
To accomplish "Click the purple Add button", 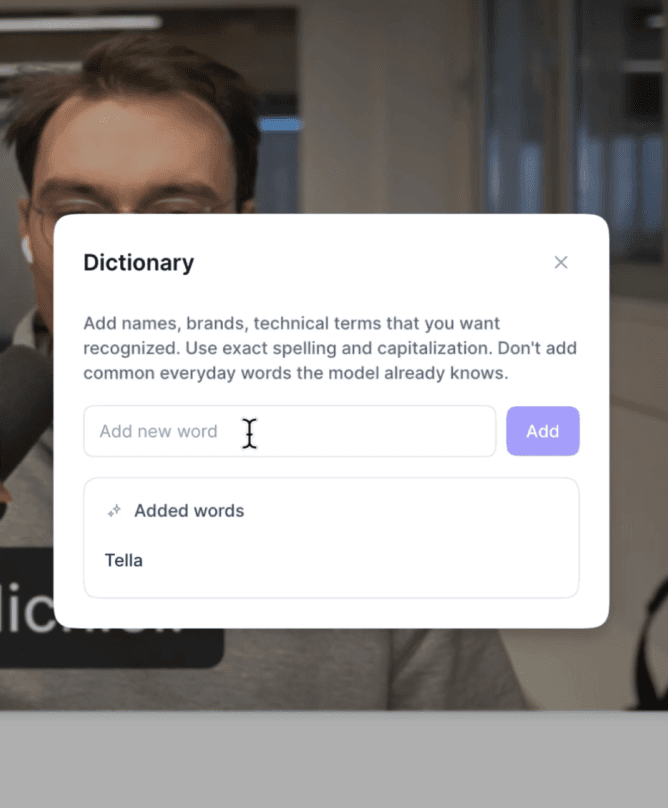I will coord(543,431).
